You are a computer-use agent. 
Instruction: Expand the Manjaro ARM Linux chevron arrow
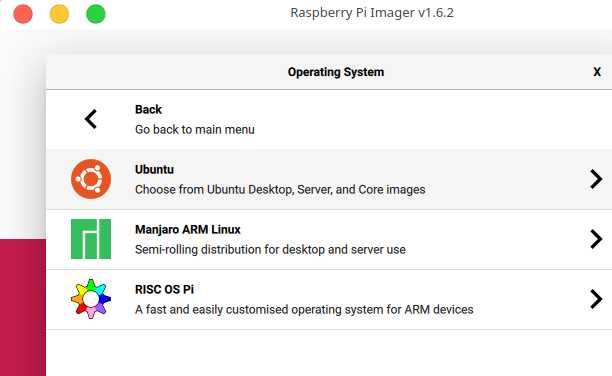(596, 239)
